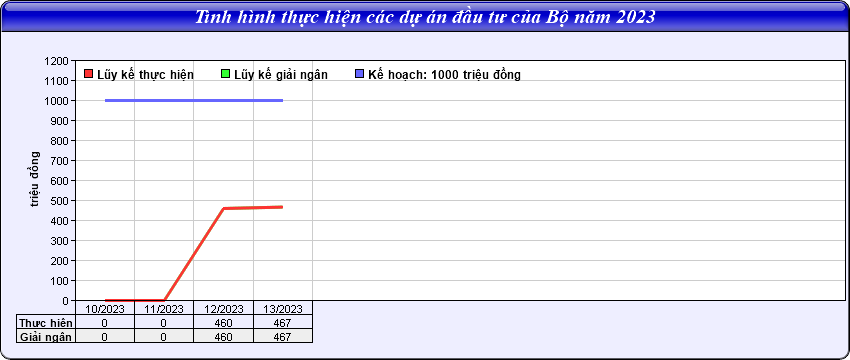This screenshot has width=850, height=360.
Task: Click the 12/2023 column header
Action: coord(223,309)
